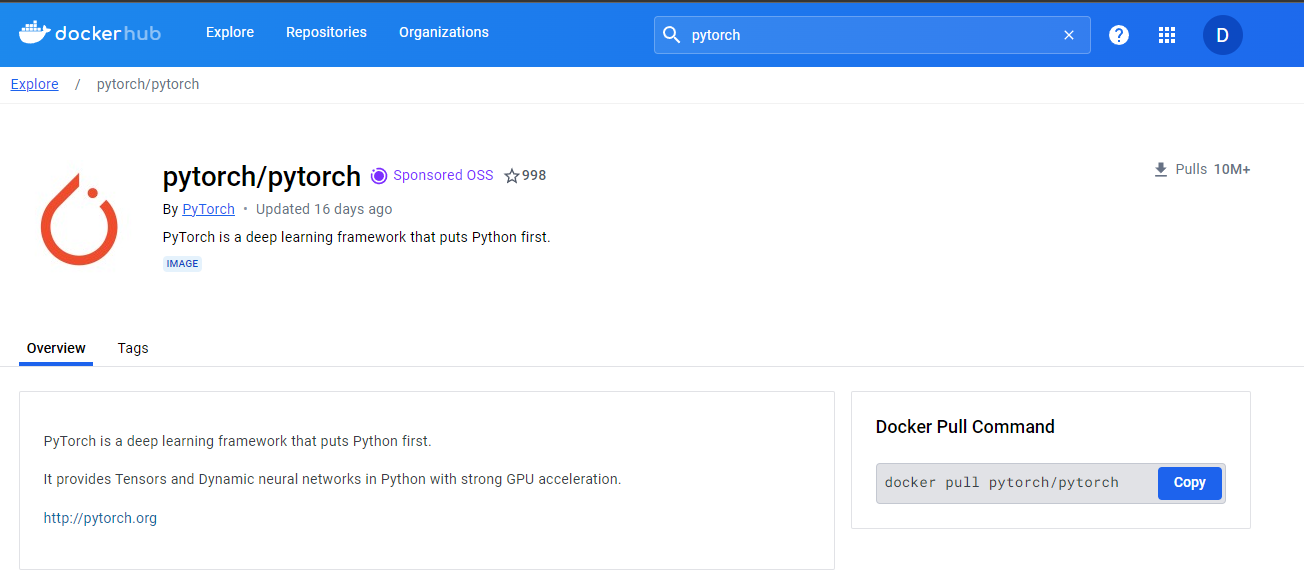
Task: Switch to the Tags tab
Action: pyautogui.click(x=133, y=348)
